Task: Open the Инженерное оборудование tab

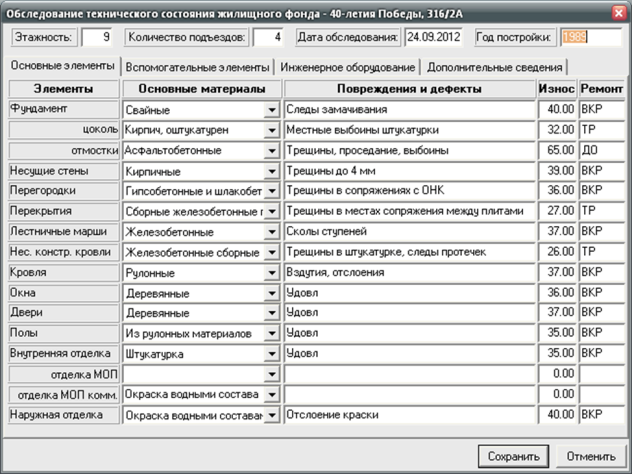Action: pyautogui.click(x=347, y=67)
